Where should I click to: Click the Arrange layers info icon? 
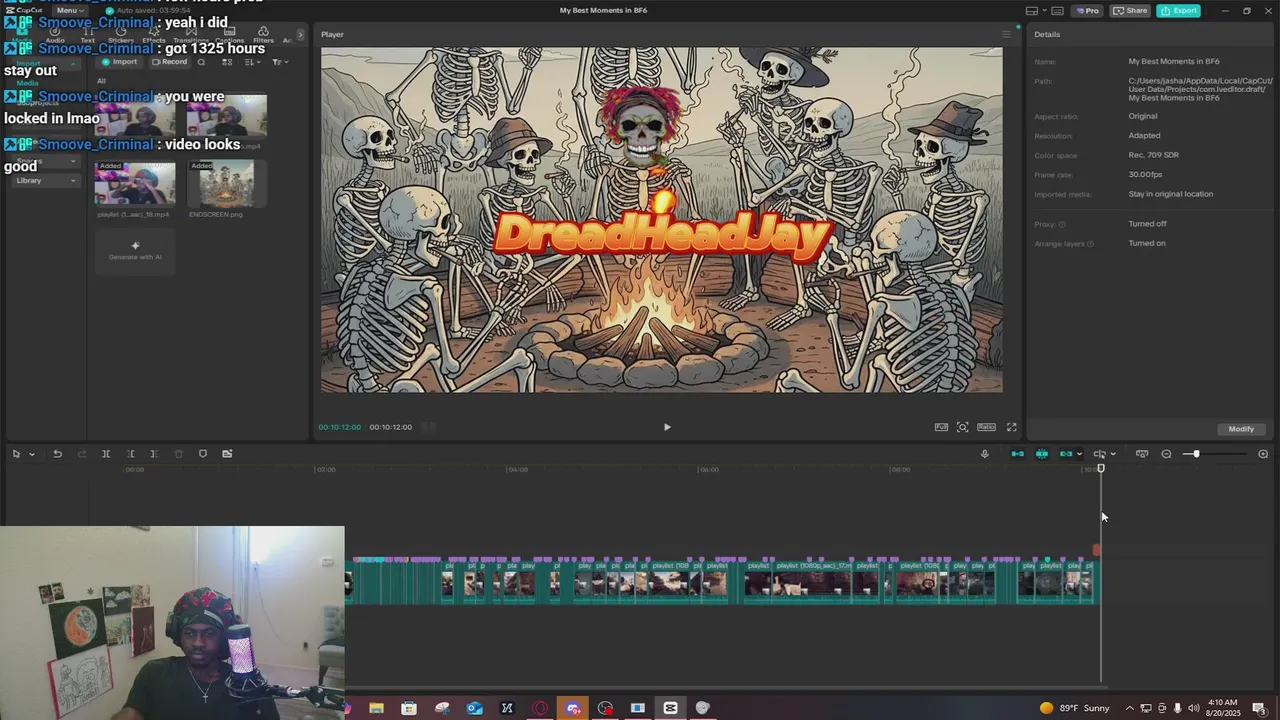1090,244
